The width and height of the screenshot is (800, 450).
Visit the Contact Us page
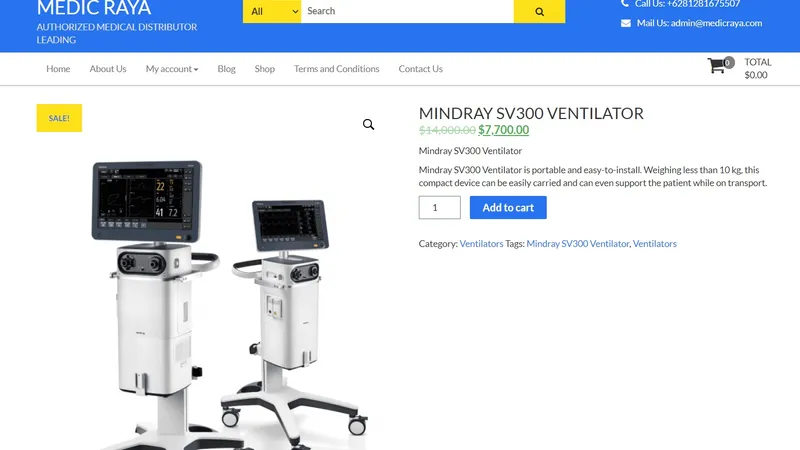(x=420, y=69)
